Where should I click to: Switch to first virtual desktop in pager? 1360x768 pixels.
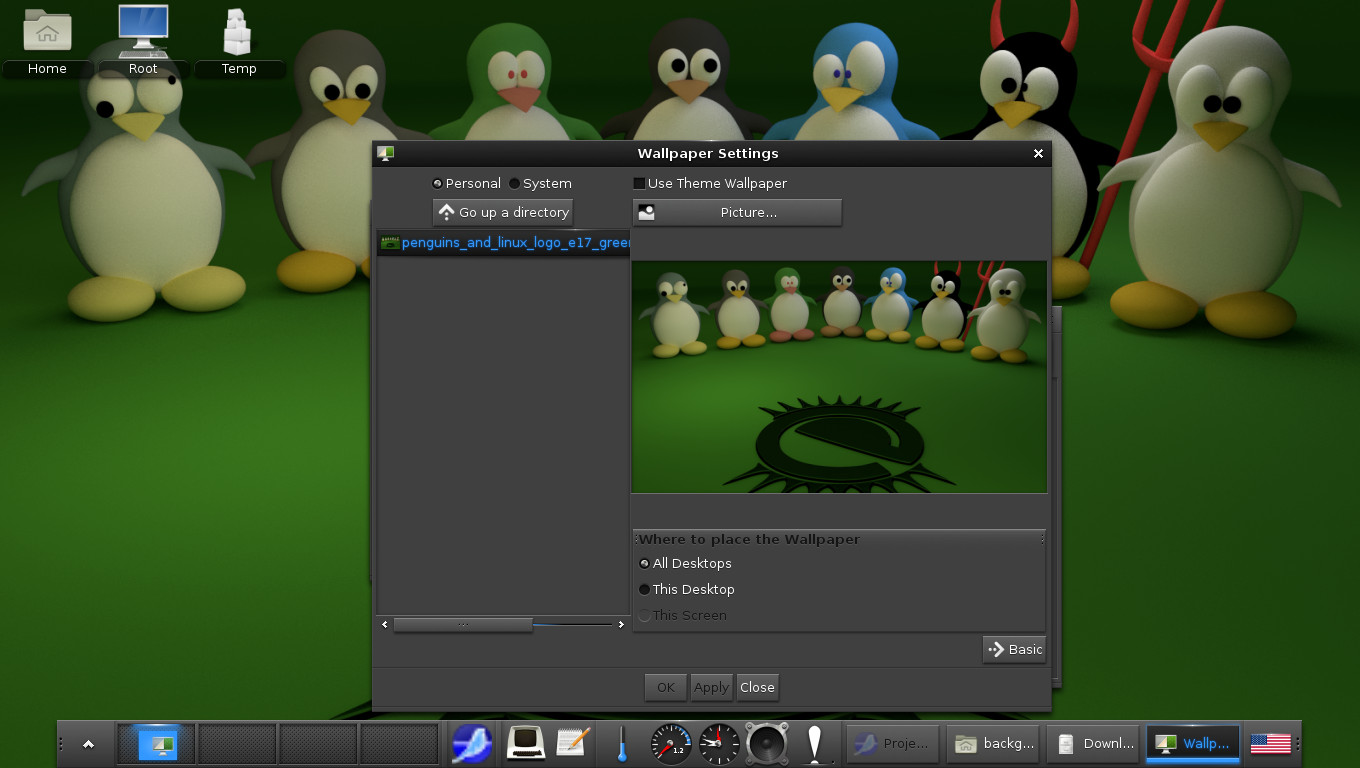click(157, 744)
